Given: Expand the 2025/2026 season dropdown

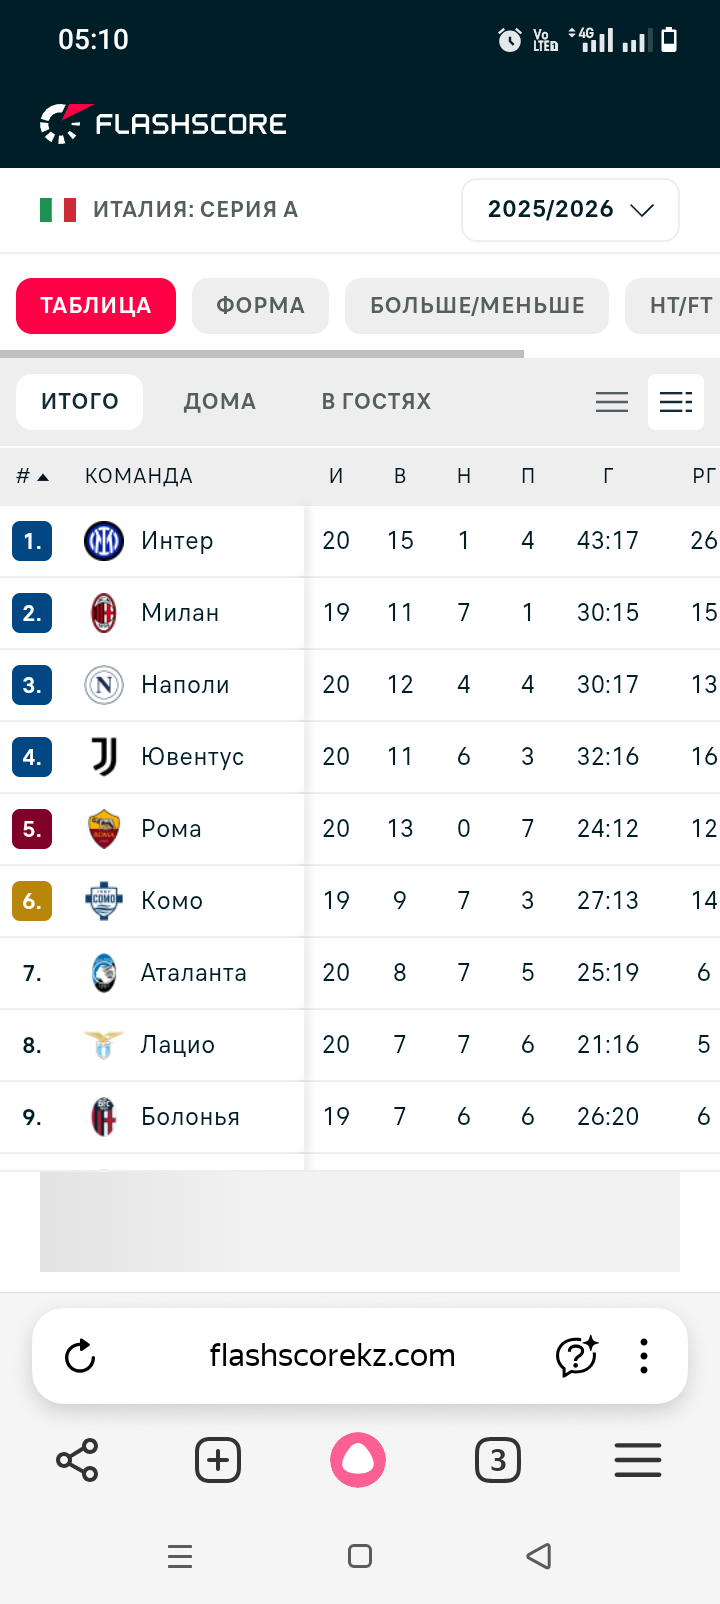Looking at the screenshot, I should click(570, 210).
